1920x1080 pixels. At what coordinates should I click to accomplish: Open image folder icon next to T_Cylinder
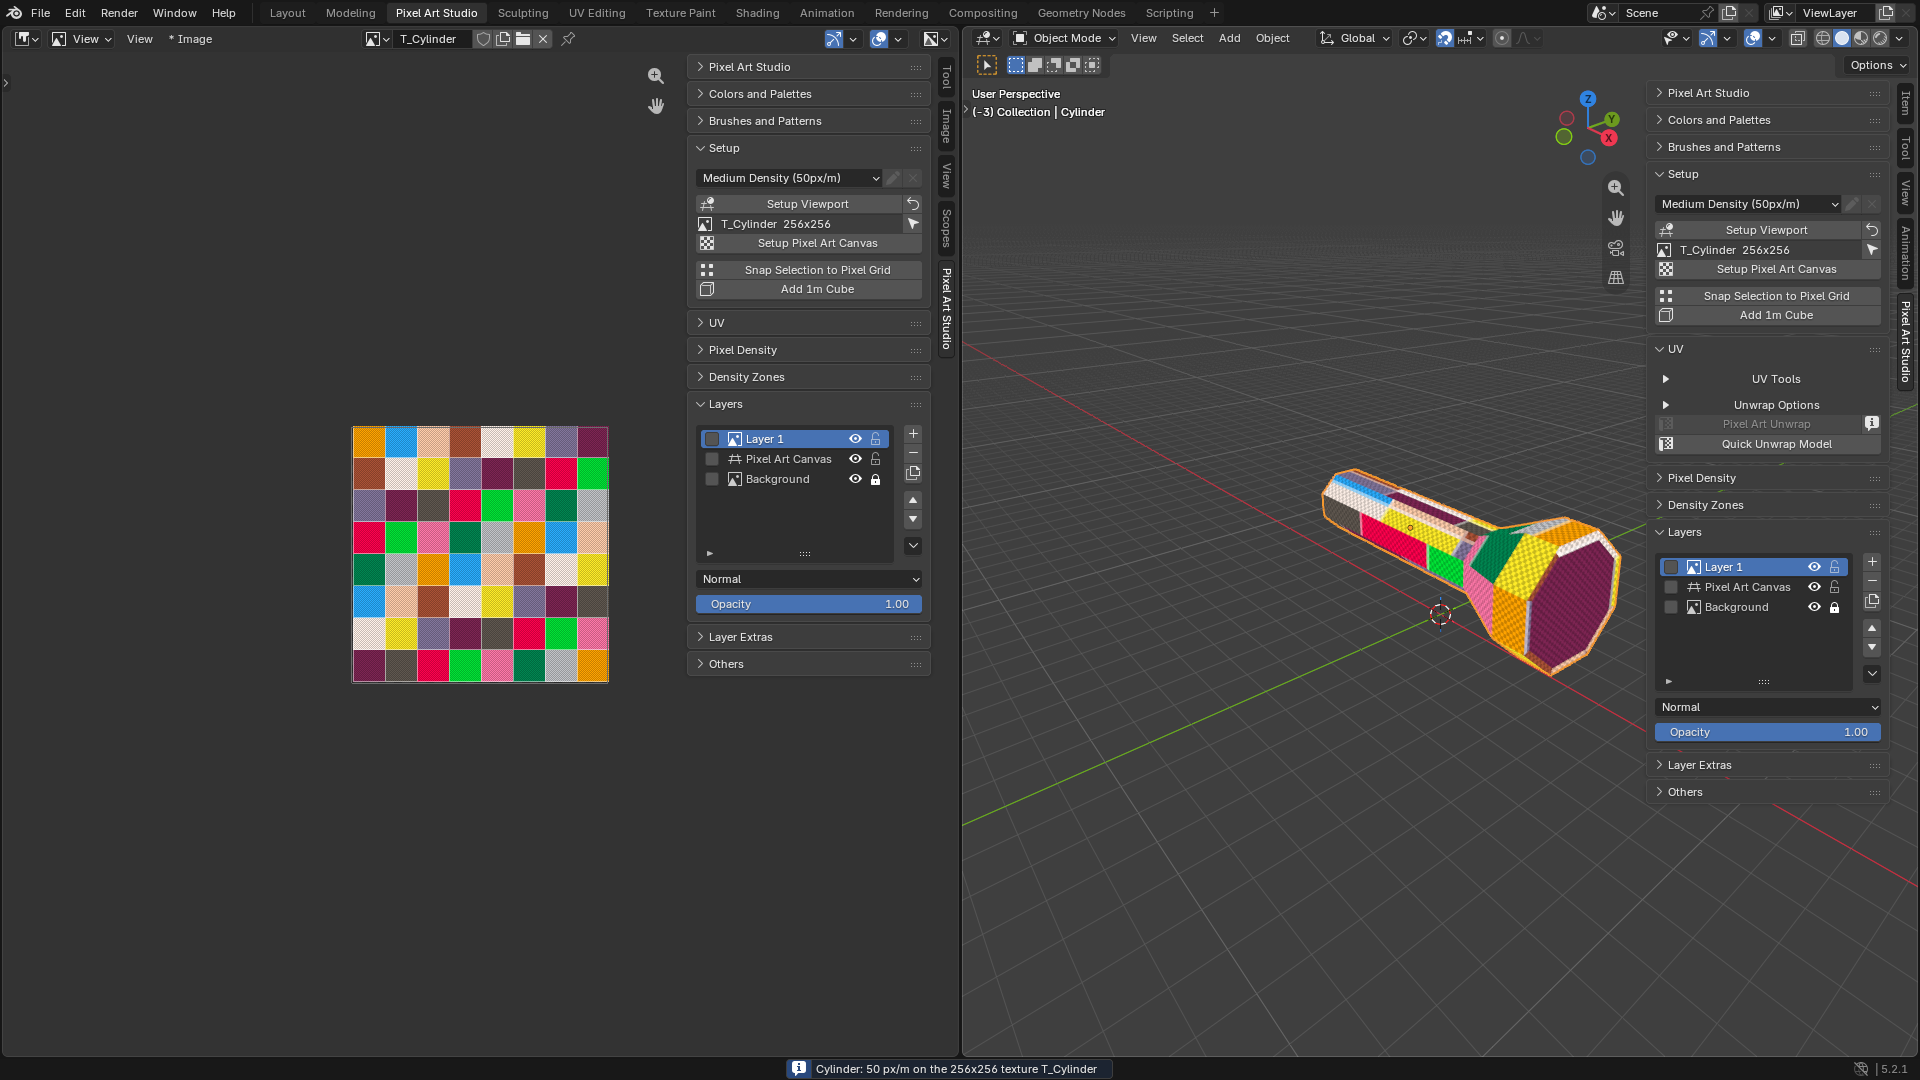tap(523, 39)
